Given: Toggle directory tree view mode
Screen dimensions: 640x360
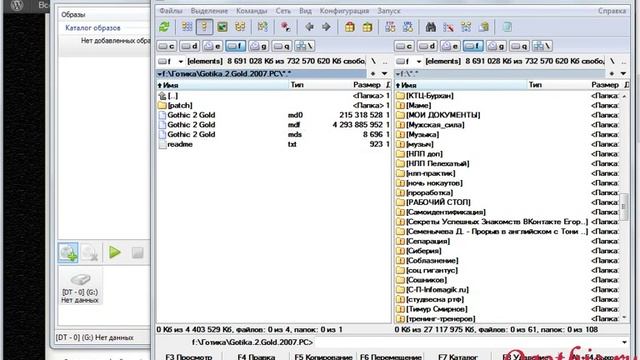Looking at the screenshot, I should (x=240, y=27).
